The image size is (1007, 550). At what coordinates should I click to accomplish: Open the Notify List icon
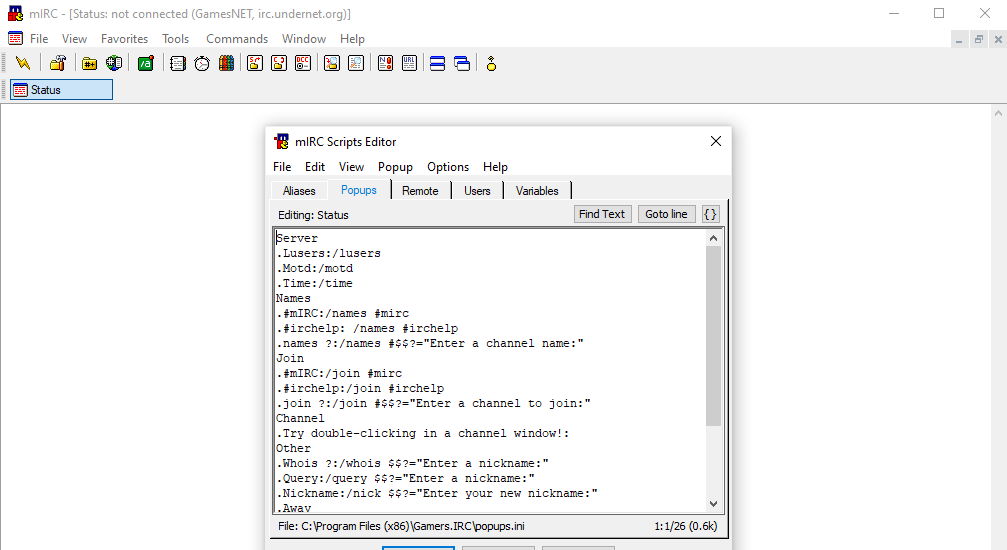tap(385, 64)
